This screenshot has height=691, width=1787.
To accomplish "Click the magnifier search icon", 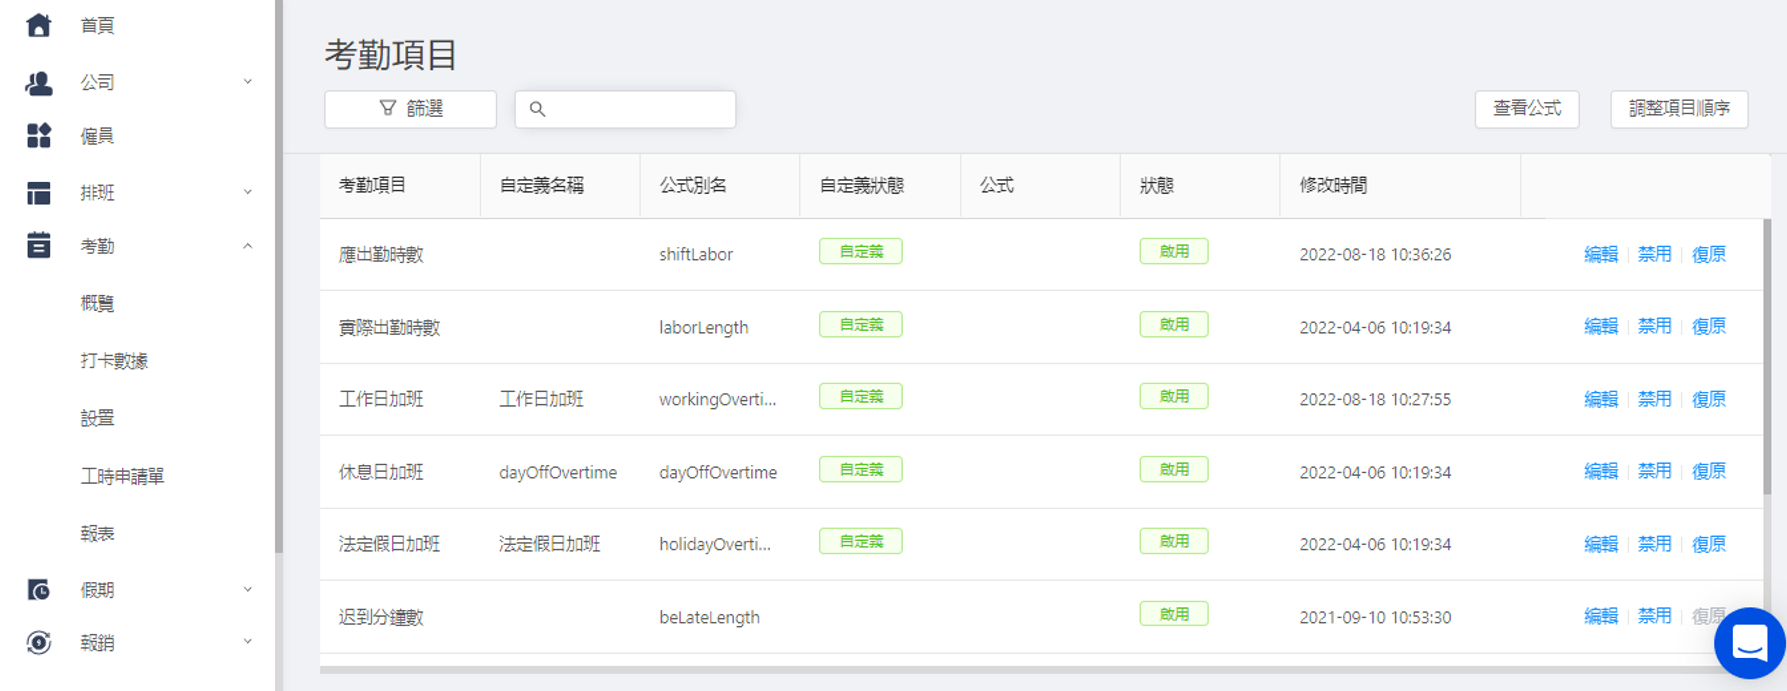I will click(x=537, y=109).
